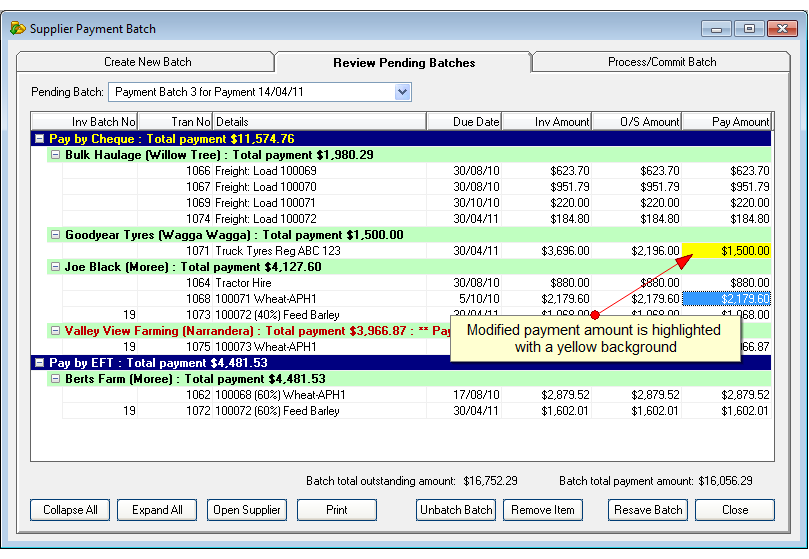
Task: Collapse the Pay by EFT group
Action: [39, 362]
